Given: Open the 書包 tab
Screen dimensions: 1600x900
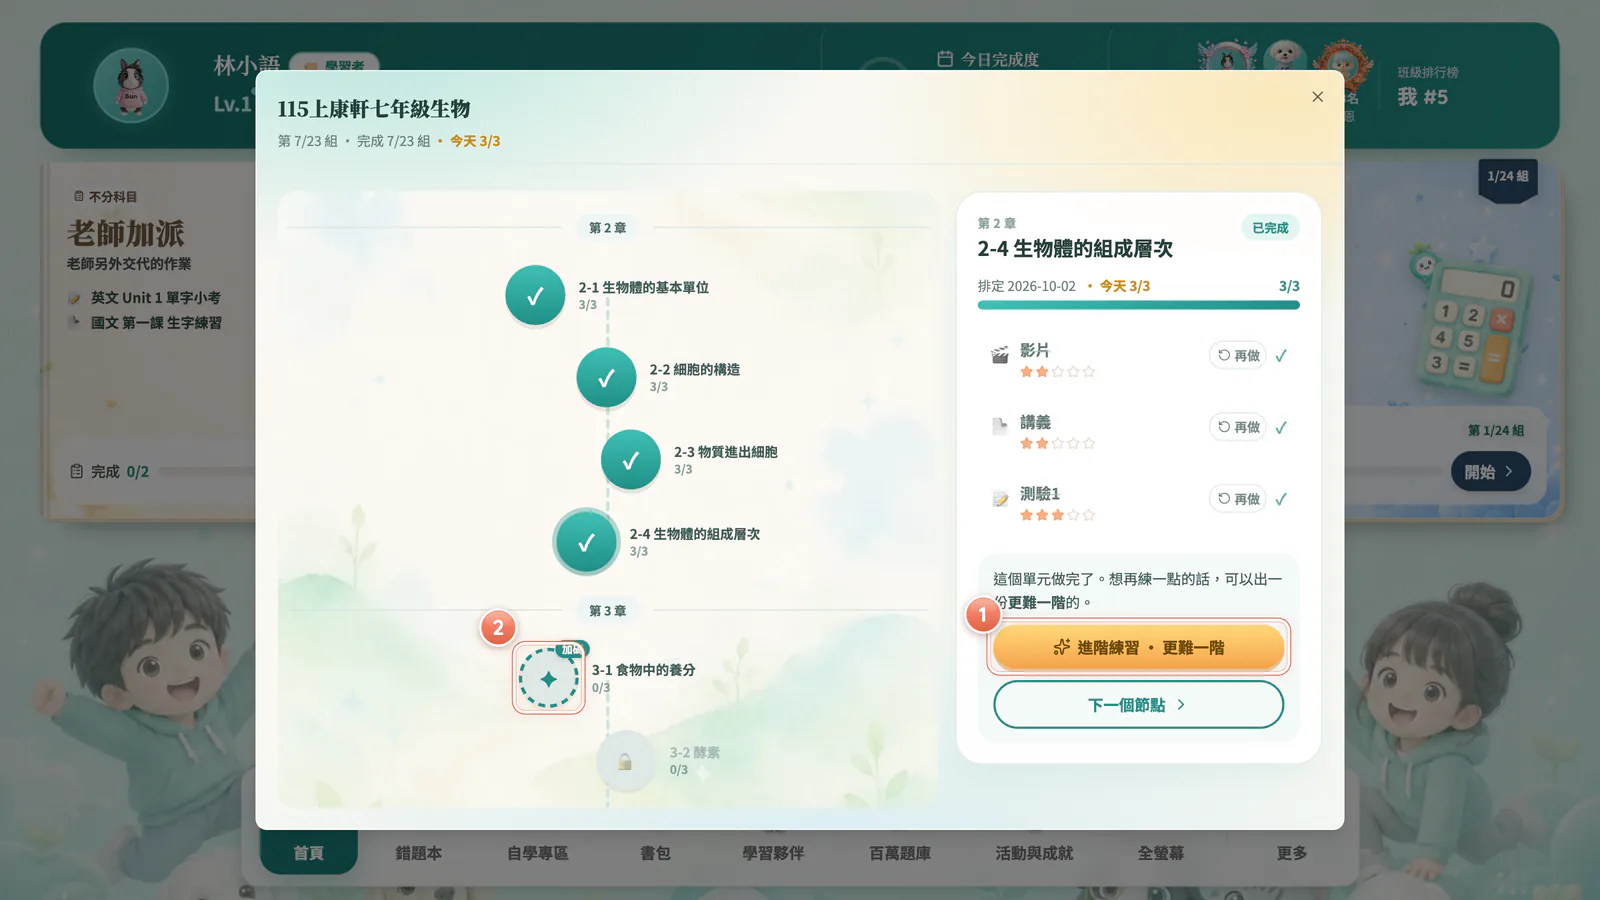Looking at the screenshot, I should tap(655, 853).
